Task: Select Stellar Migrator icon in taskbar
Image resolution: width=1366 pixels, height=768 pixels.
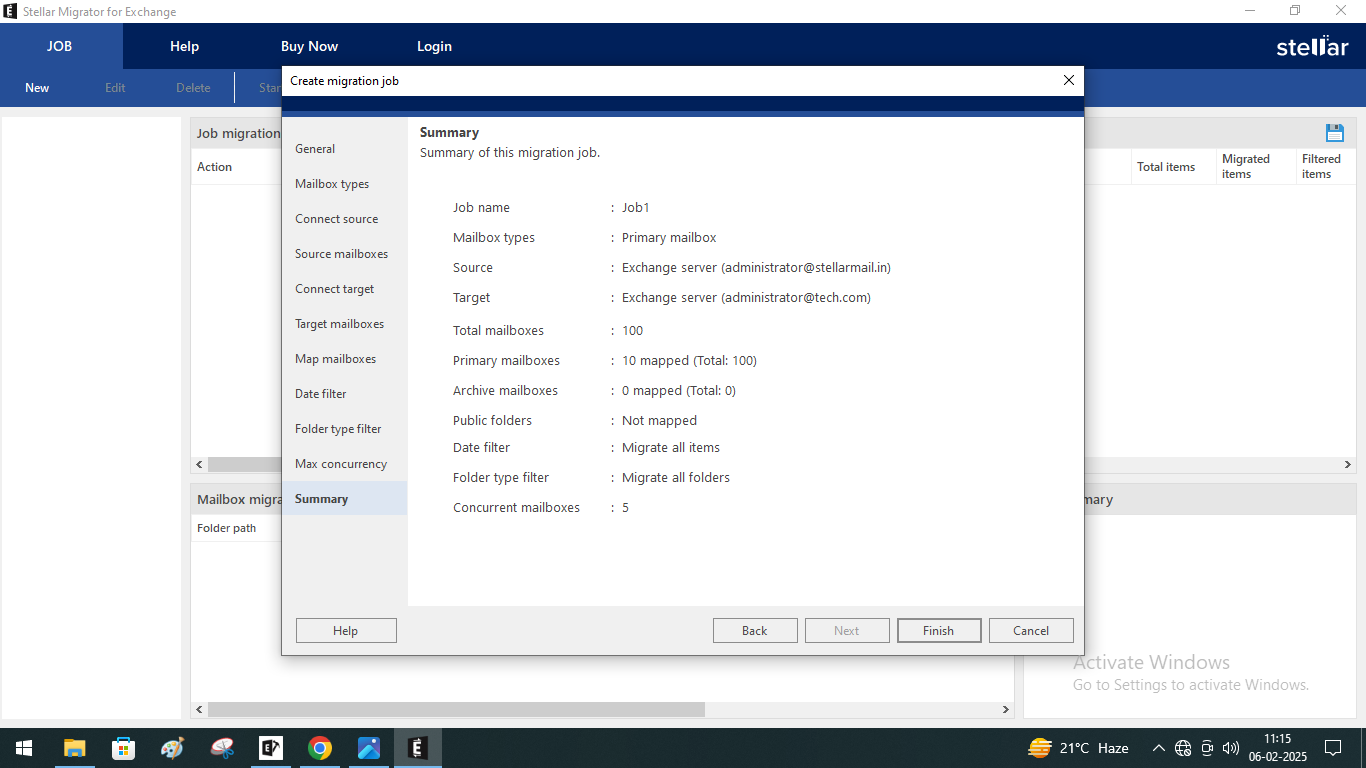Action: pyautogui.click(x=418, y=748)
